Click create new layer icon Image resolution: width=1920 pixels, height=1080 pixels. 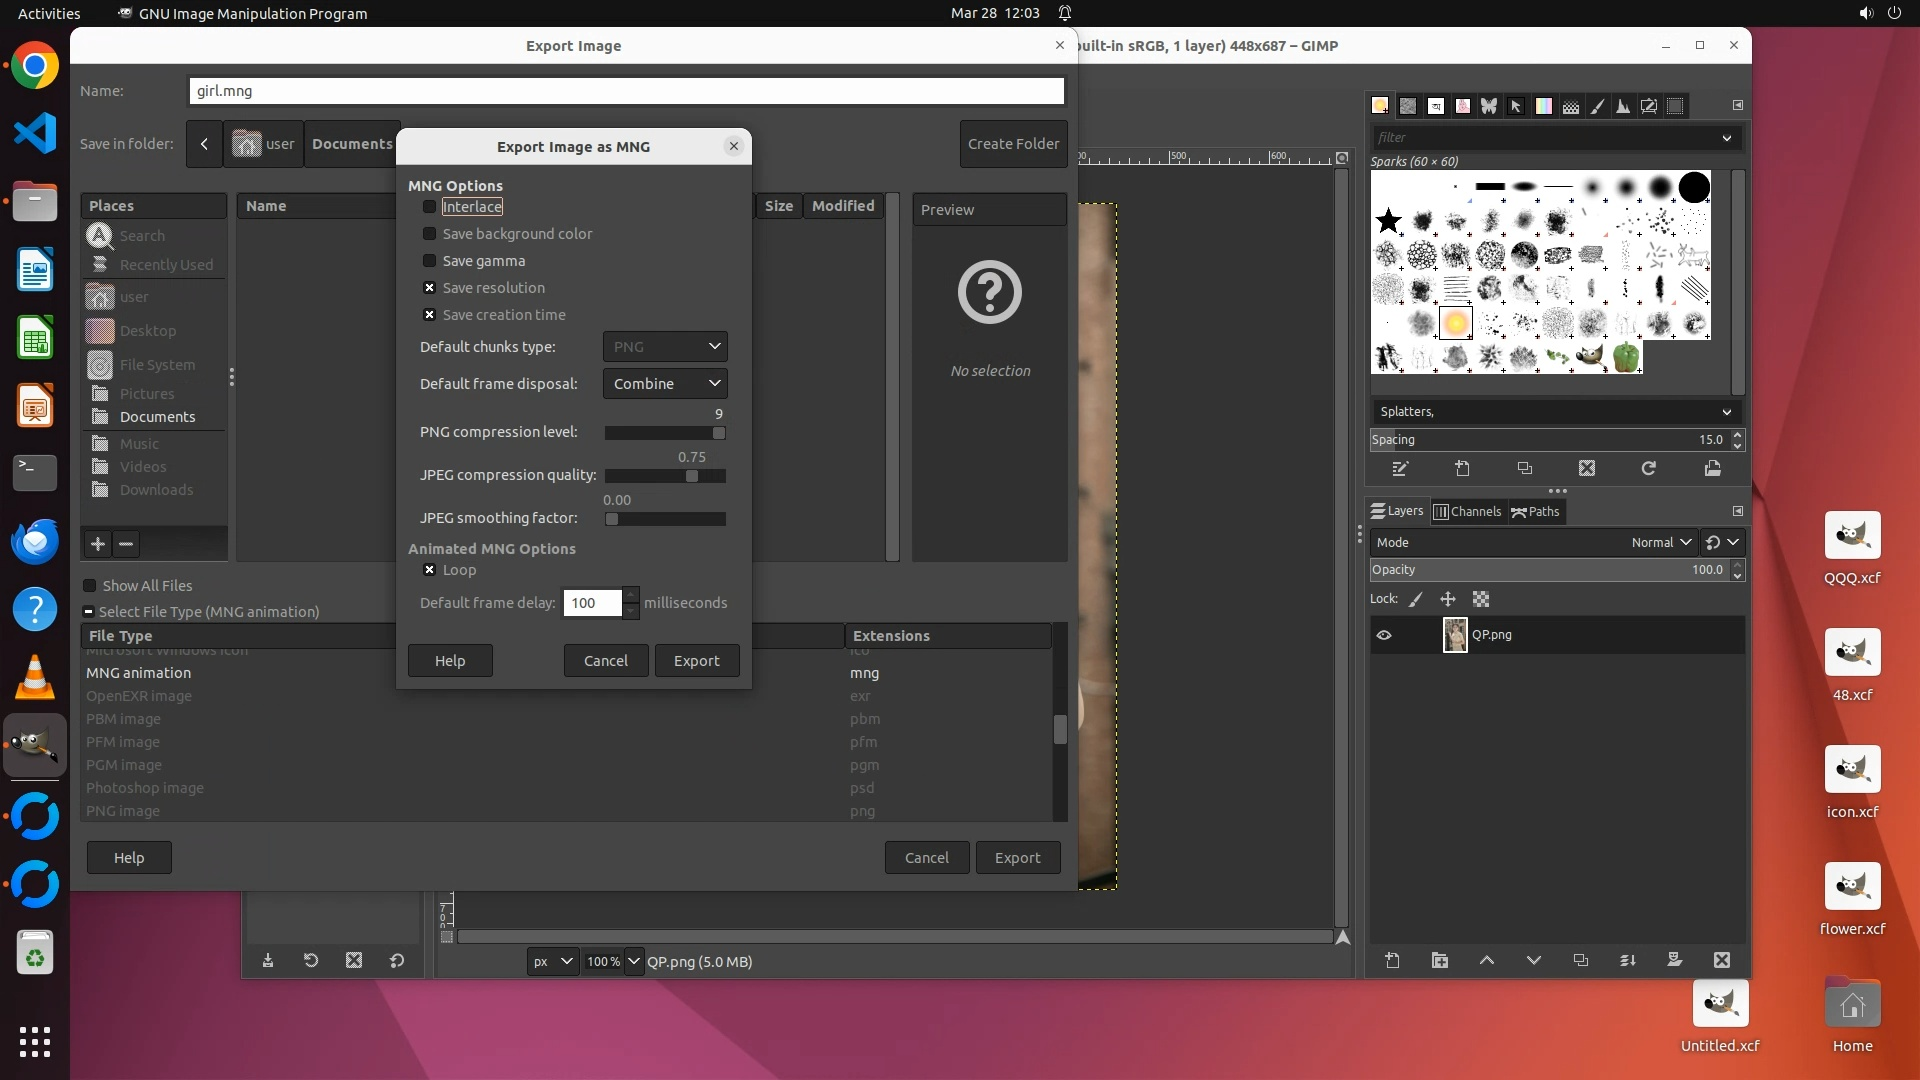1392,960
